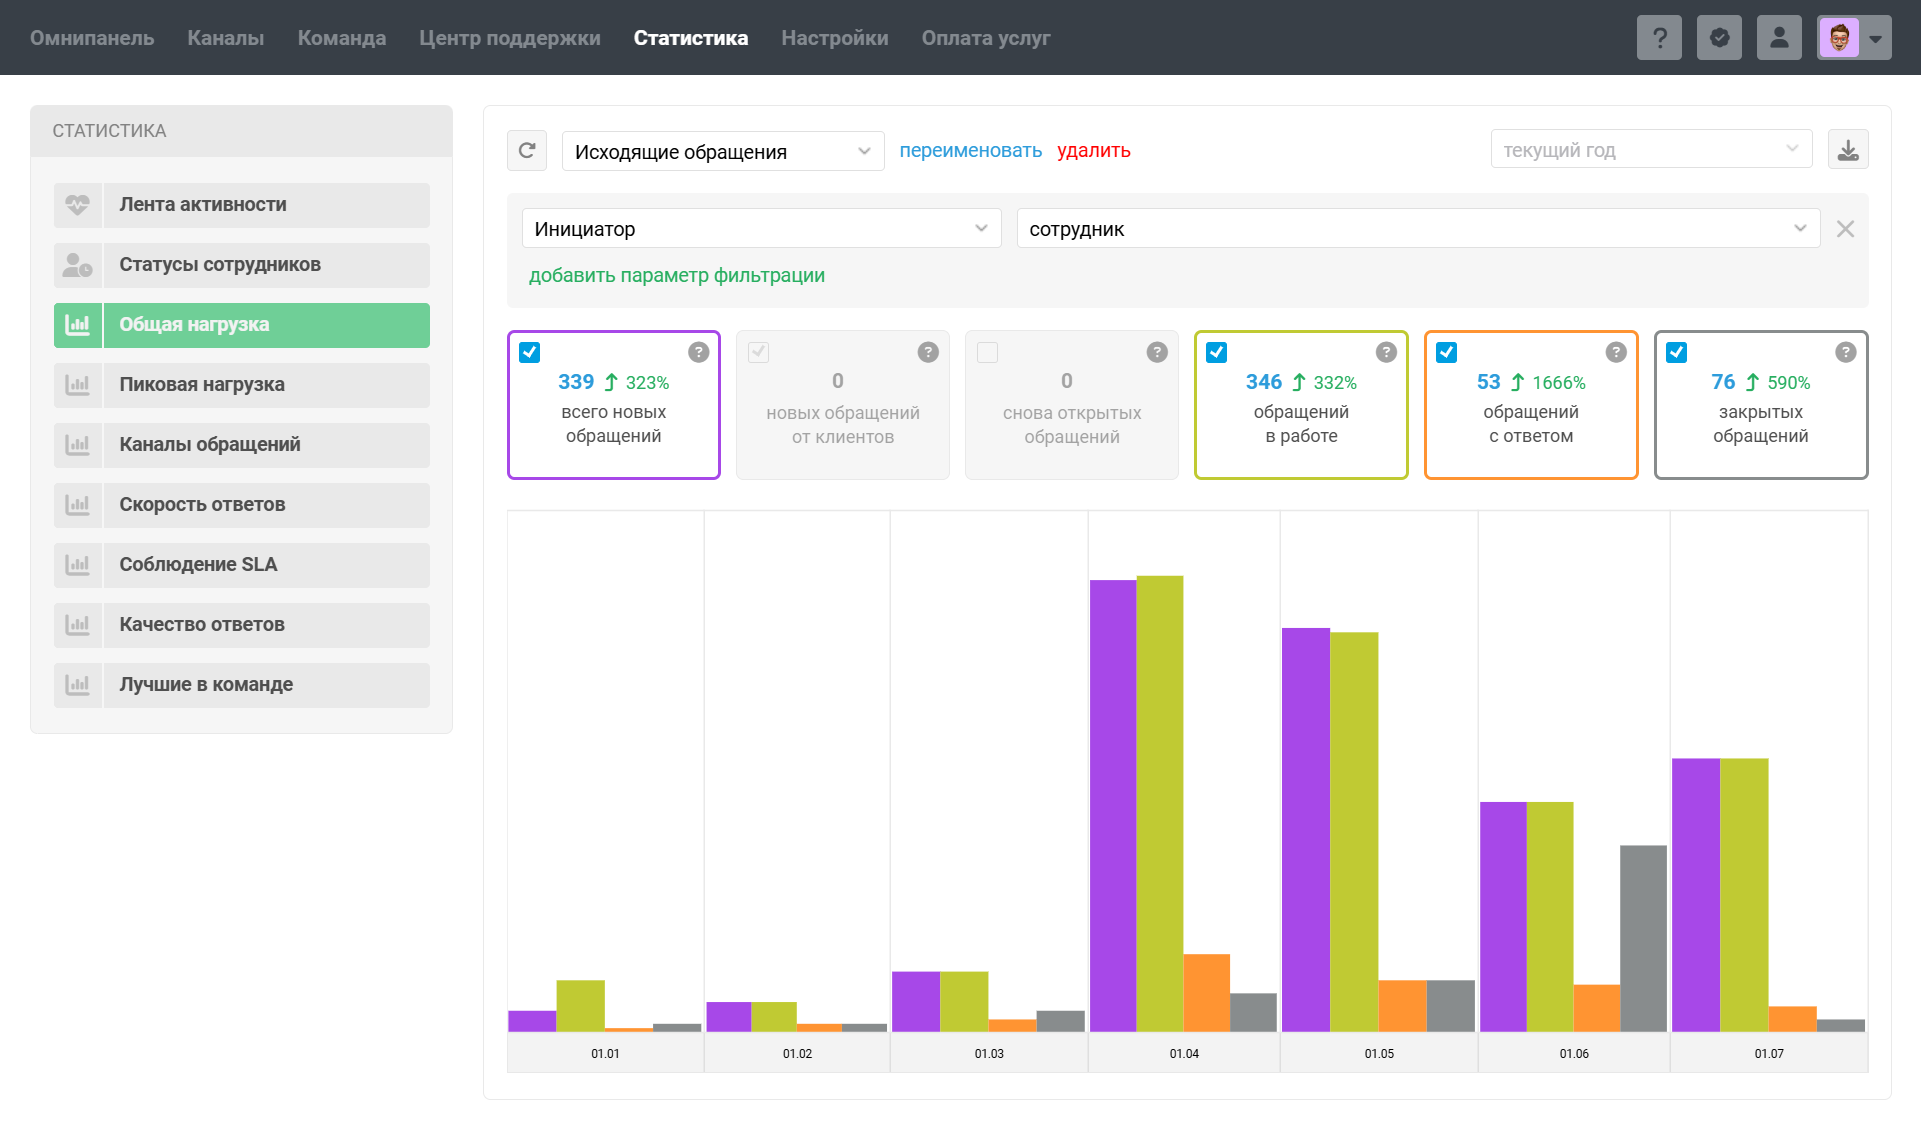The height and width of the screenshot is (1127, 1921).
Task: Expand the Исходящие обращения report dropdown
Action: (x=722, y=151)
